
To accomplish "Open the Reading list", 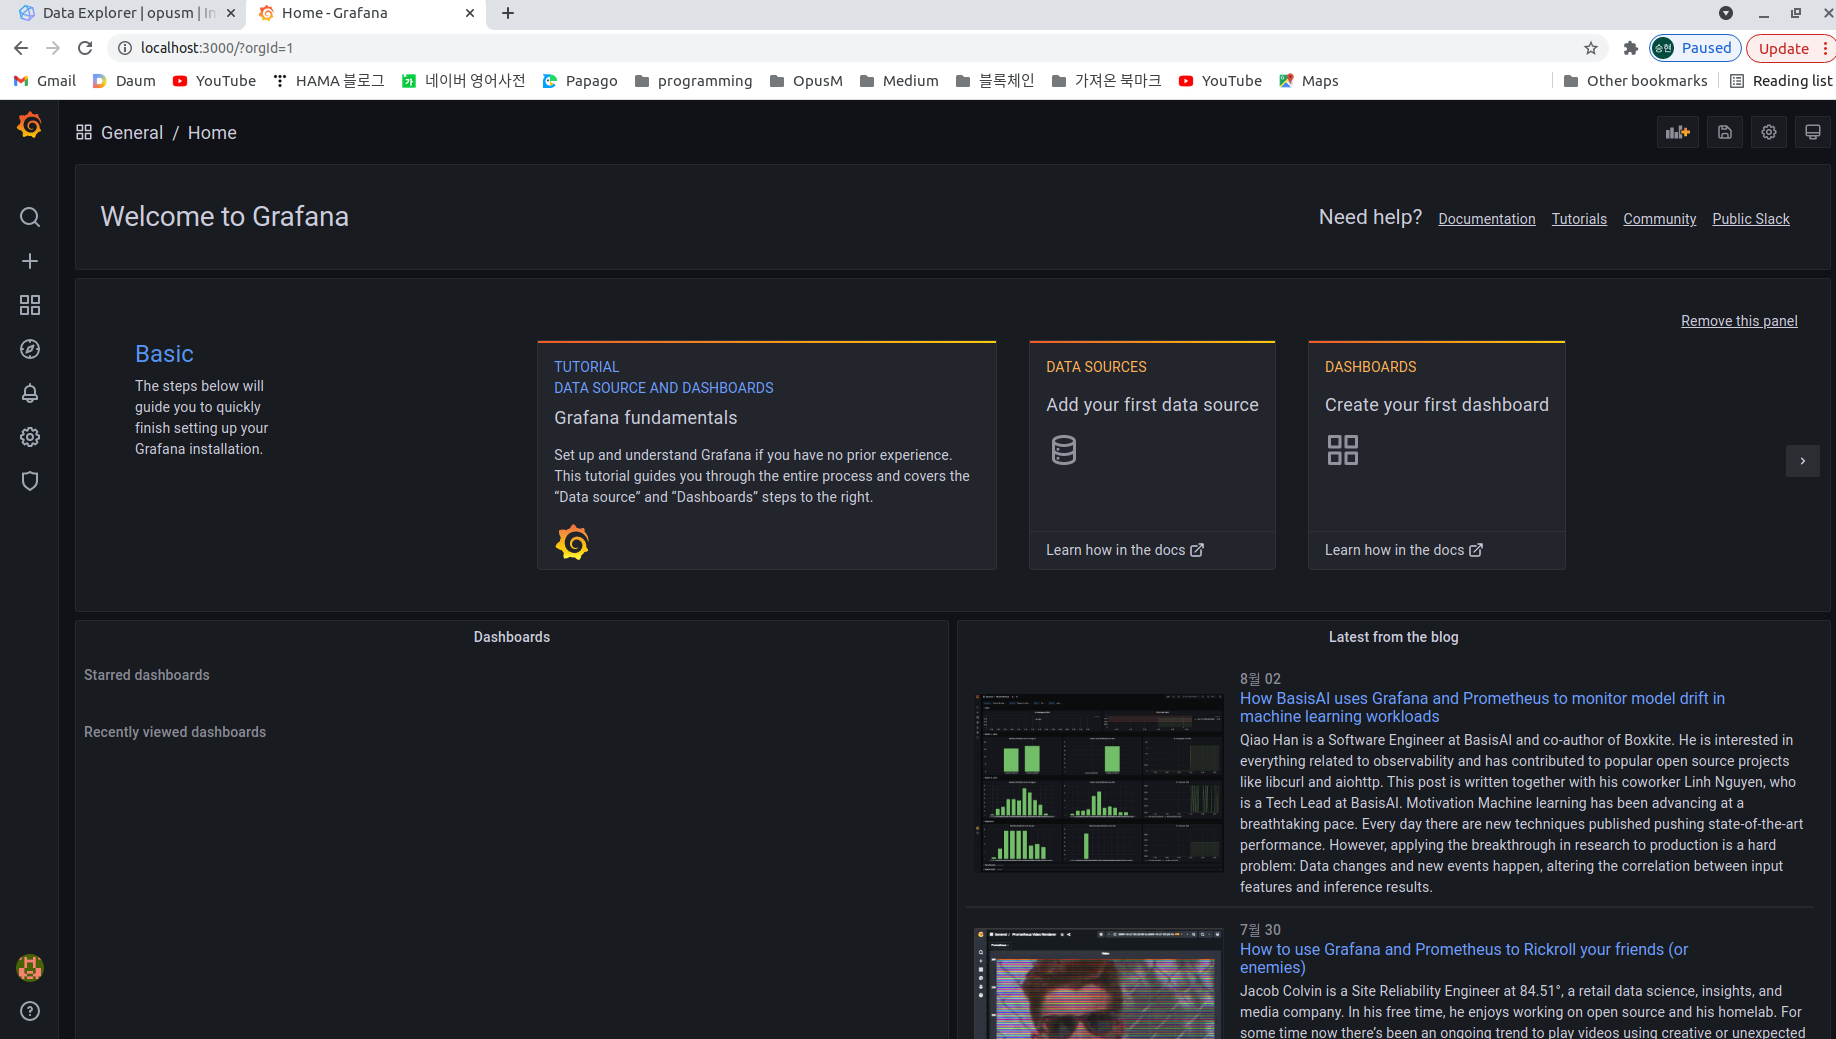I will pyautogui.click(x=1781, y=81).
